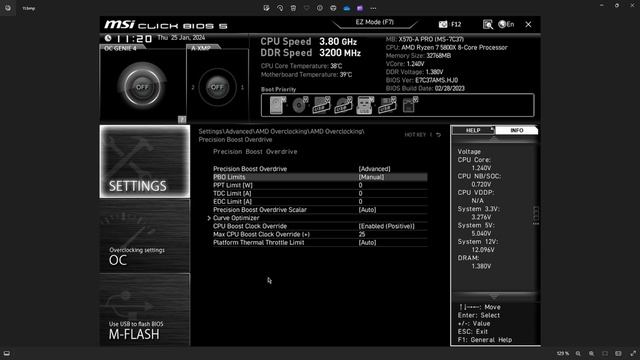640x360 pixels.
Task: Click the rotate icon in Photos toolbar
Action: tap(280, 8)
